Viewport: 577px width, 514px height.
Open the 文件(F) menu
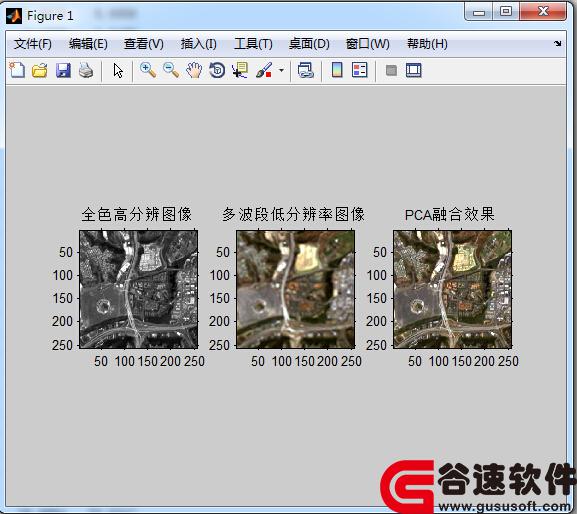click(x=33, y=44)
